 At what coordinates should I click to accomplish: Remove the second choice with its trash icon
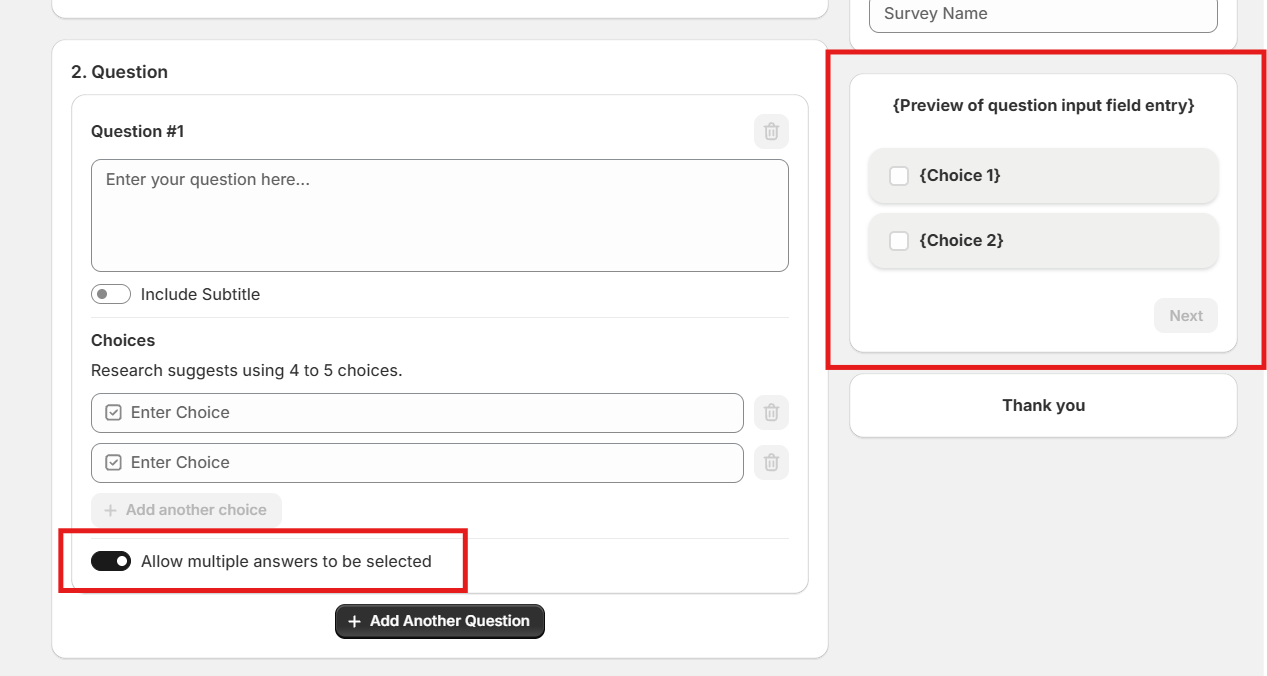click(x=771, y=462)
